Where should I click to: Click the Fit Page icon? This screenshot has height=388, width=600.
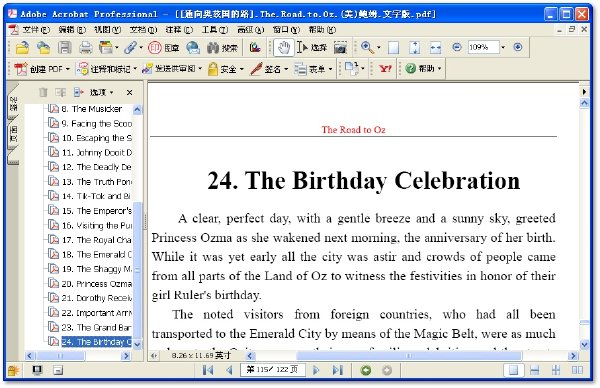pos(414,47)
